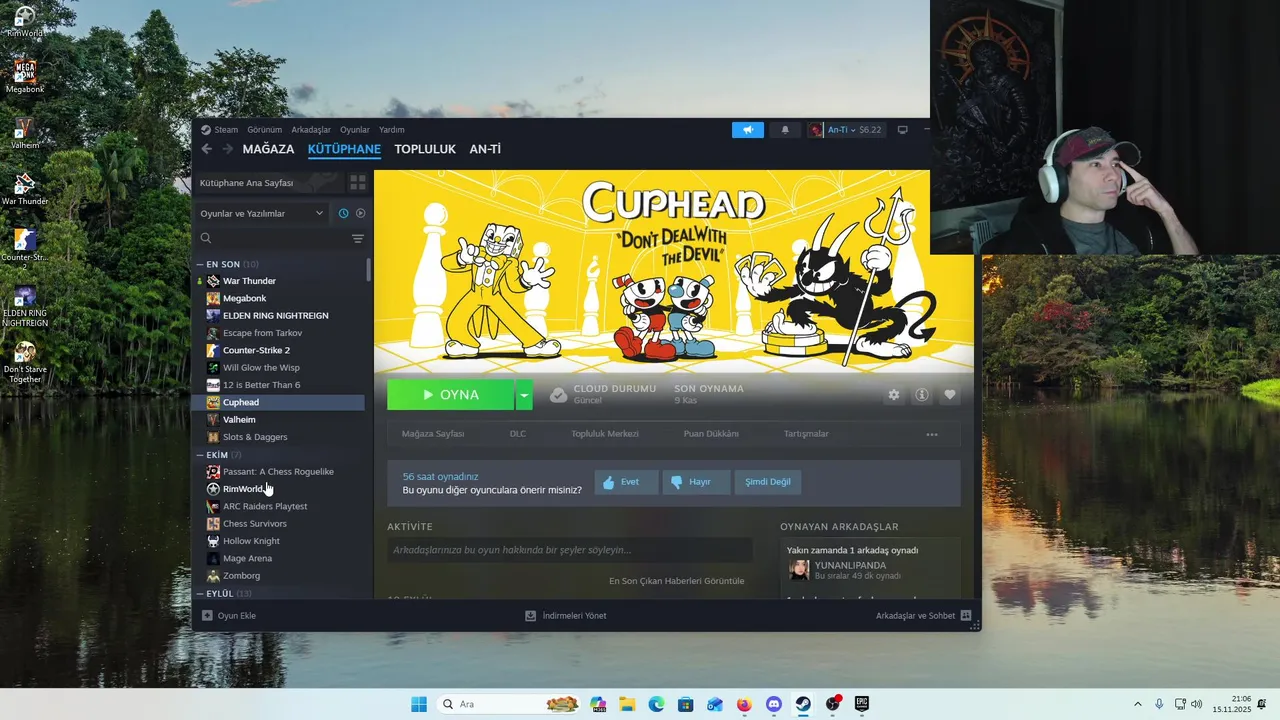
Task: Open İndirmeleri Yönet downloads manager
Action: click(x=566, y=616)
